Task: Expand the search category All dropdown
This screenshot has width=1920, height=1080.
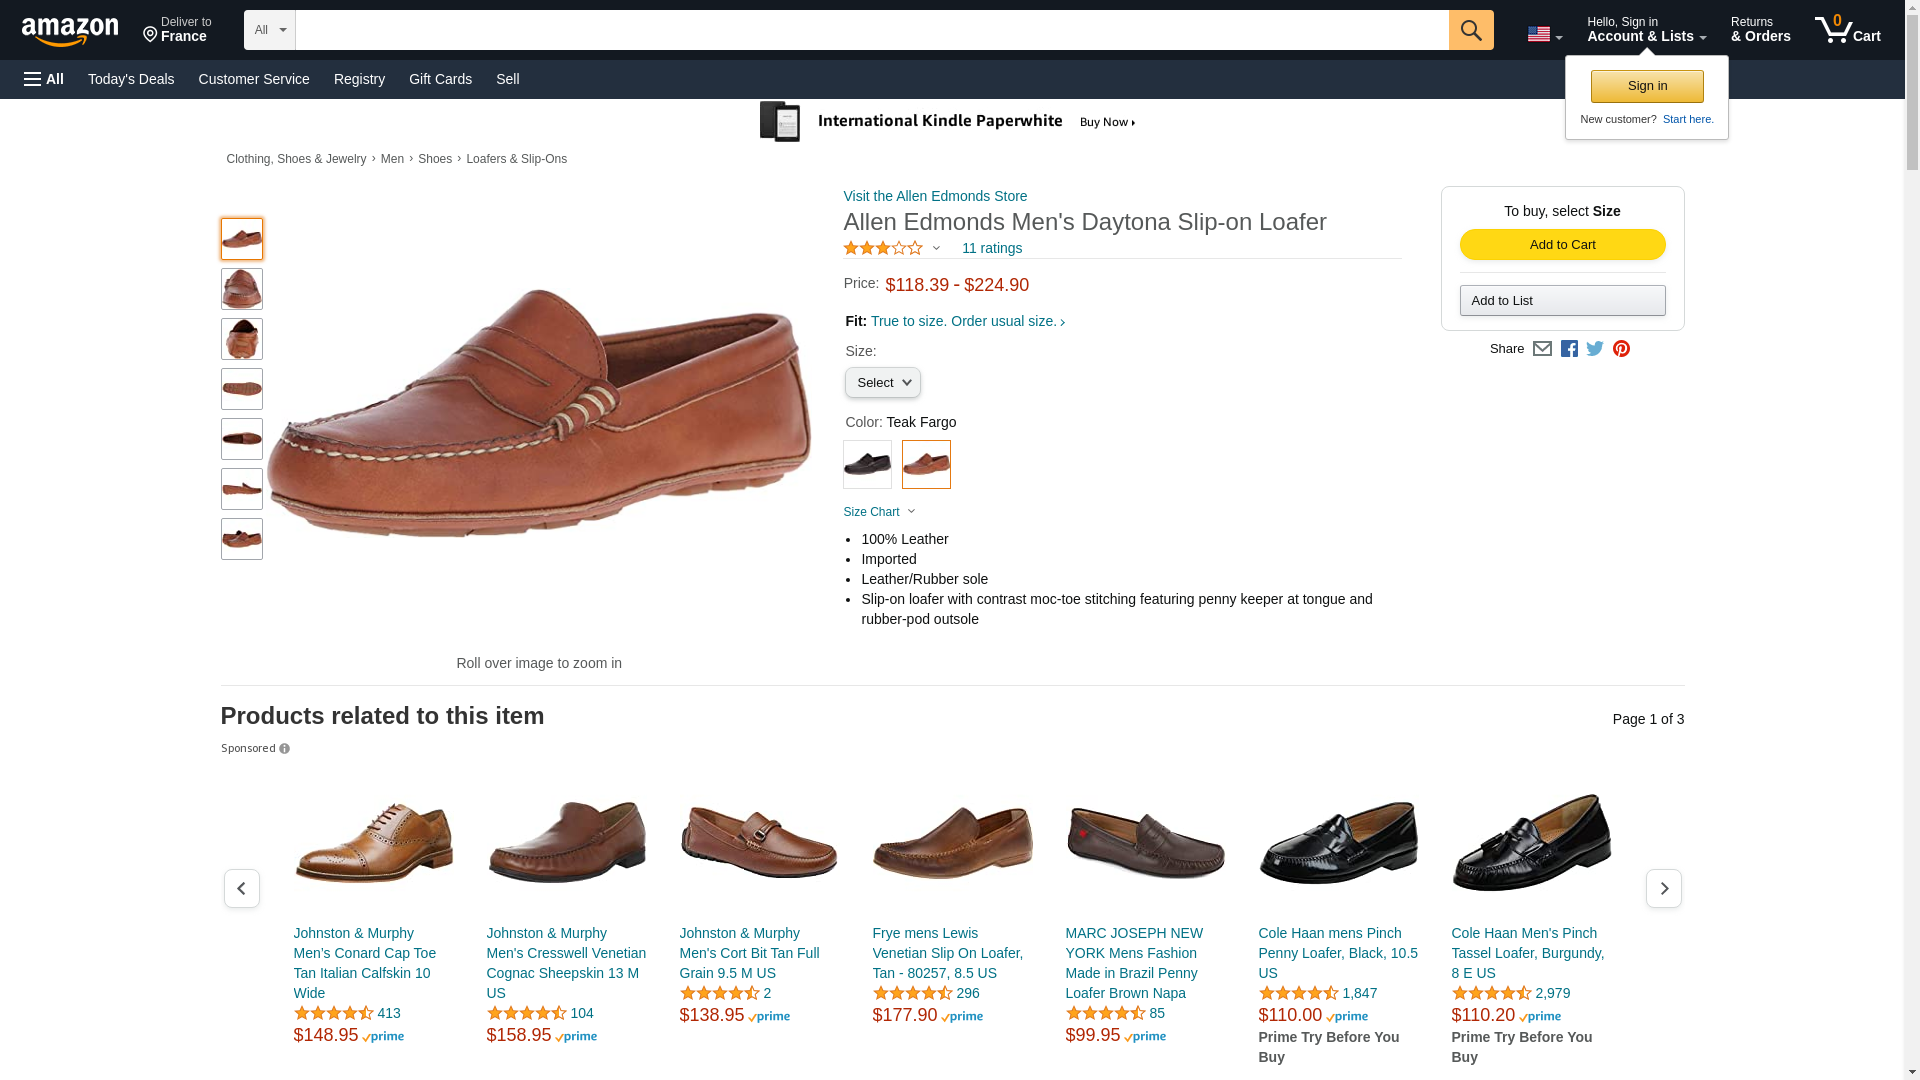Action: (x=270, y=30)
